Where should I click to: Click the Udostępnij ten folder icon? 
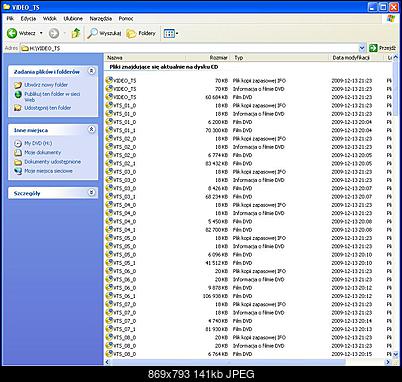point(18,108)
